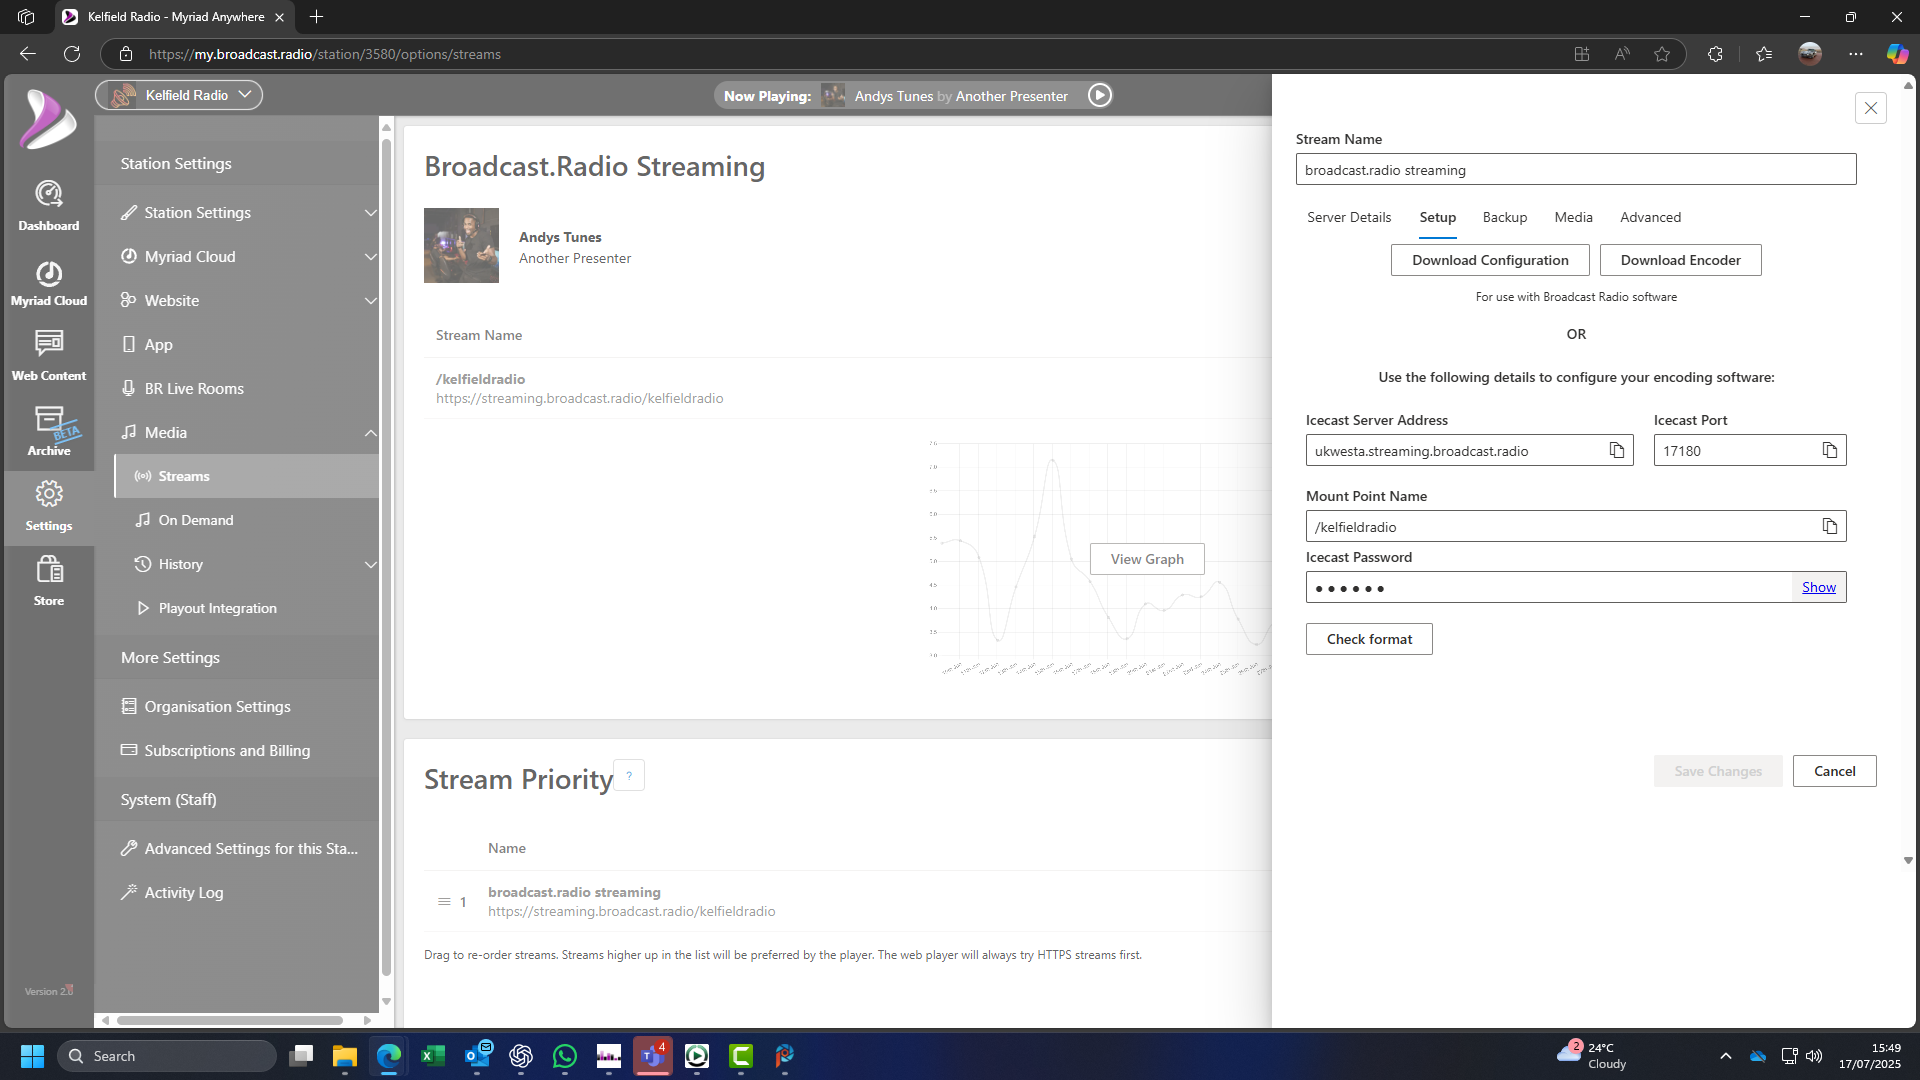Switch to Server Details tab
Image resolution: width=1920 pixels, height=1080 pixels.
[x=1348, y=217]
